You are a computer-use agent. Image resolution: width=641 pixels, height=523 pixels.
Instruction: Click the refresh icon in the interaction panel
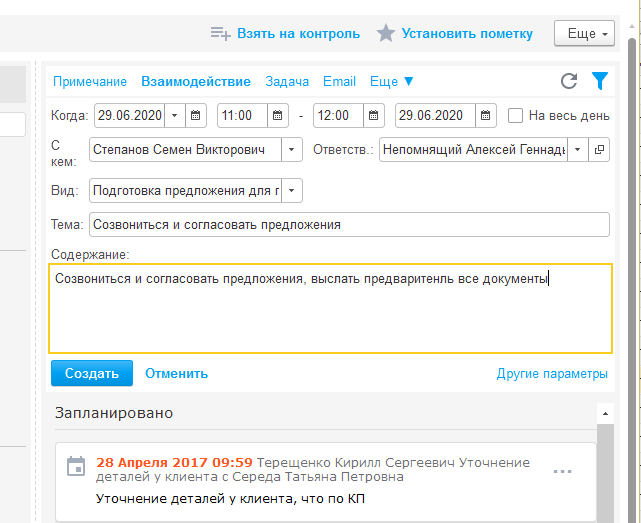pos(569,81)
